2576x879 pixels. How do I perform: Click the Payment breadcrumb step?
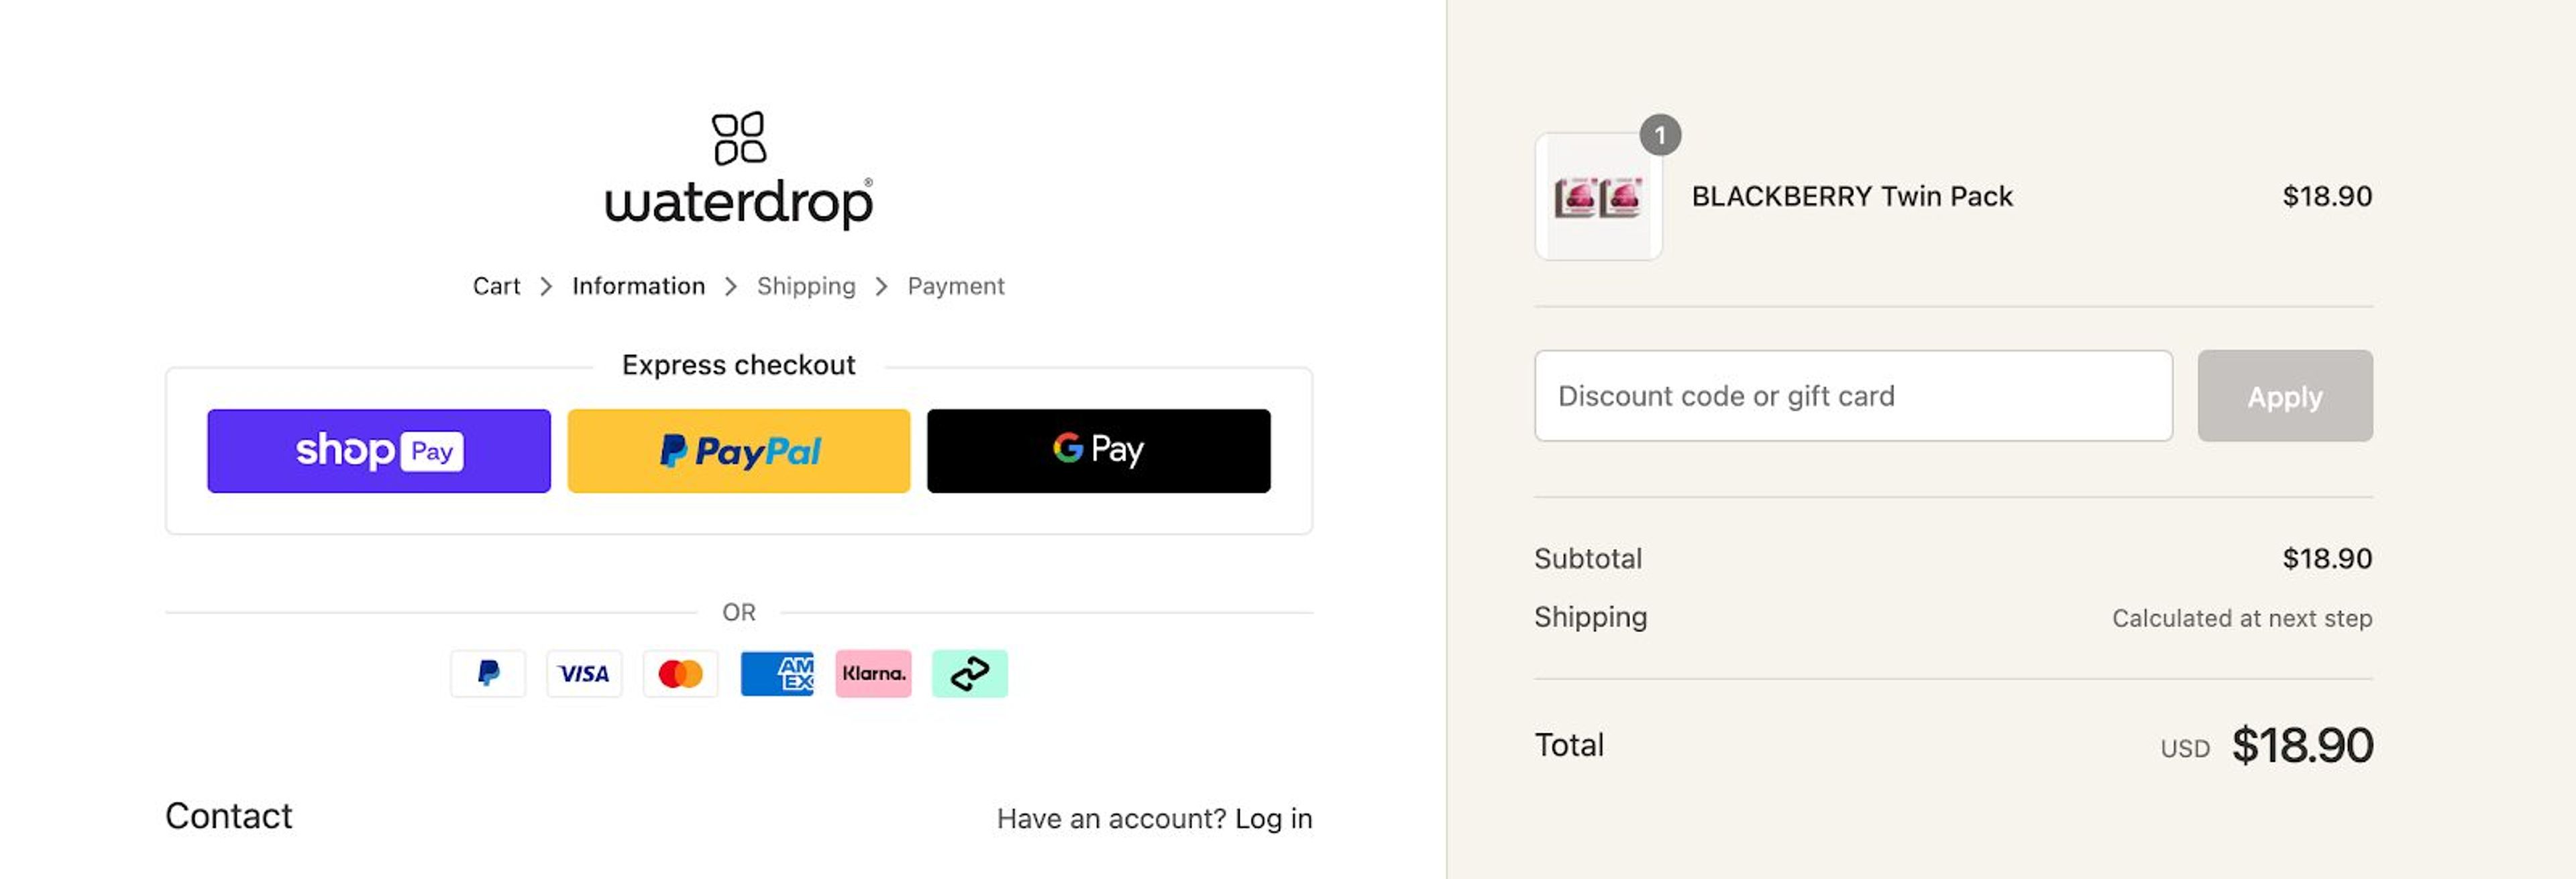[955, 286]
